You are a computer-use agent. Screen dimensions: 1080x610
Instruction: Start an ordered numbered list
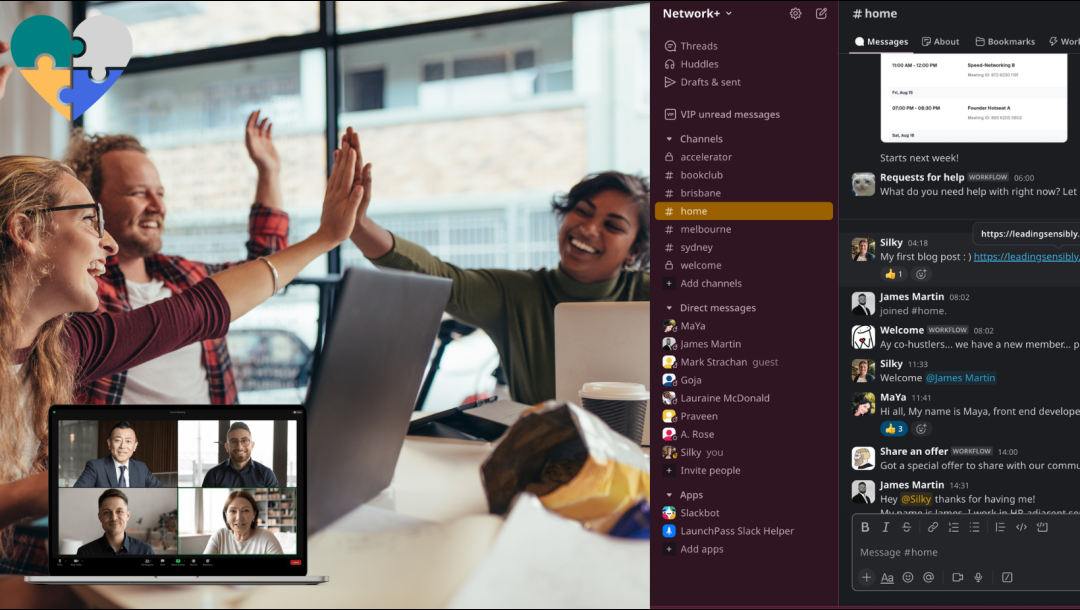coord(953,527)
